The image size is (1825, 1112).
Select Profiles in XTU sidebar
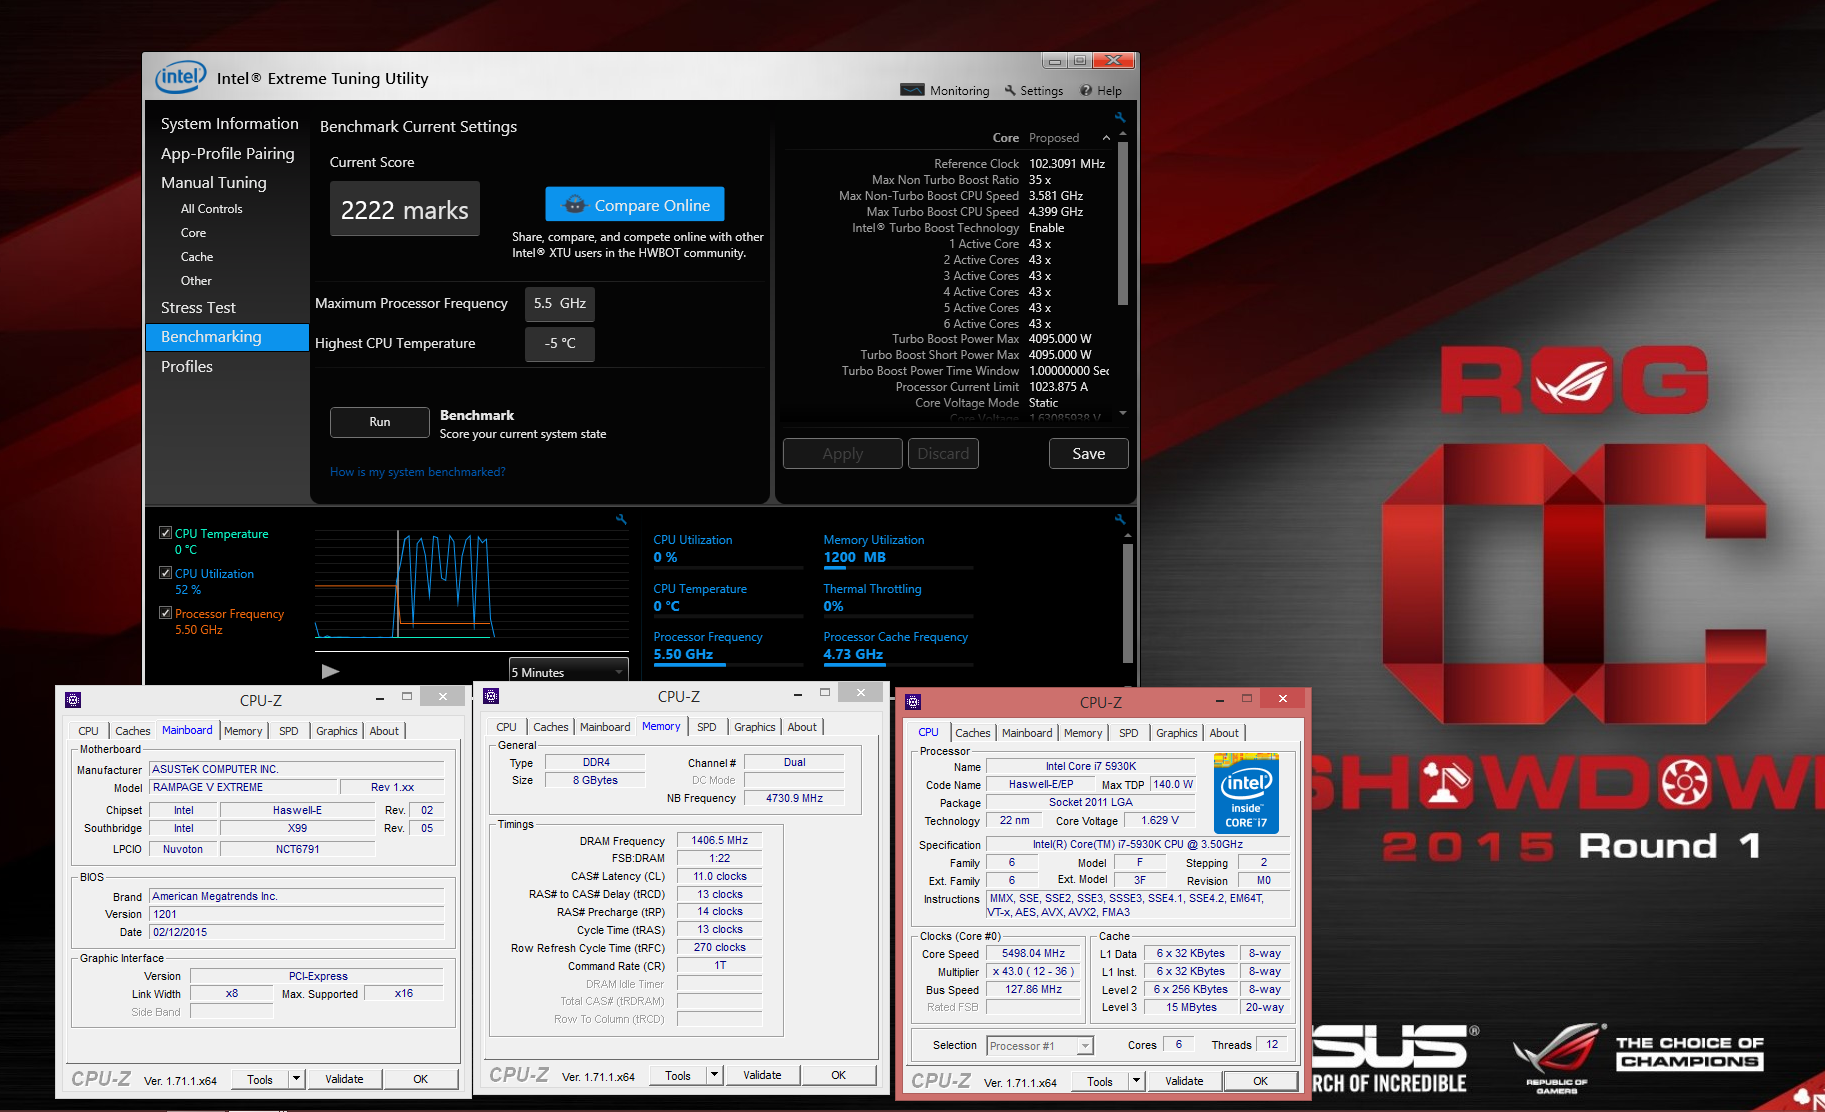click(187, 366)
